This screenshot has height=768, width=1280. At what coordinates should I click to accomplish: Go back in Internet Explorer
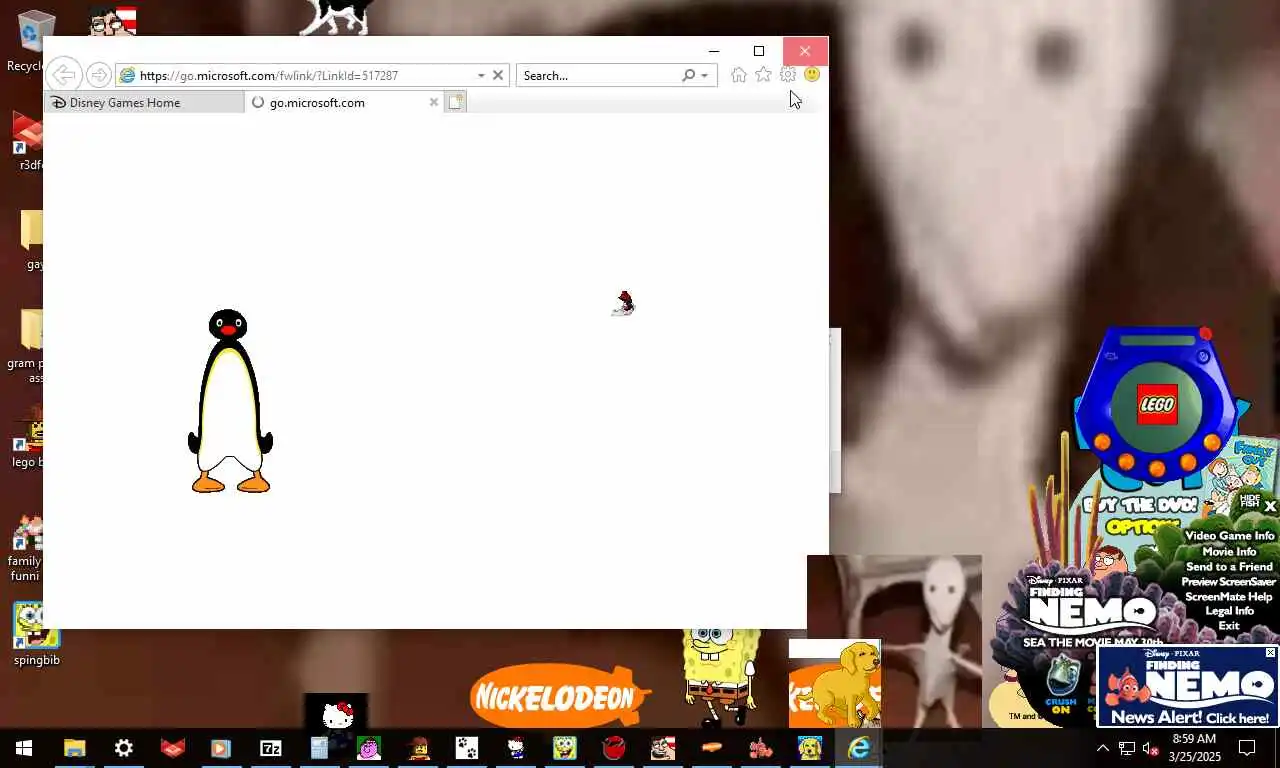tap(64, 75)
